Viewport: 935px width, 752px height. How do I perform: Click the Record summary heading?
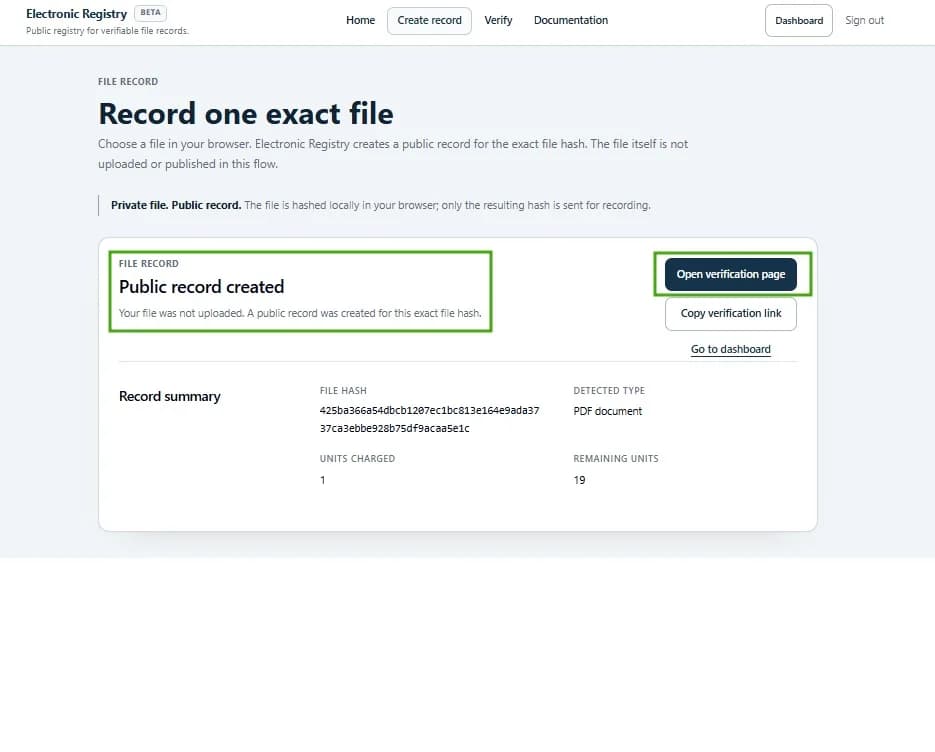169,397
